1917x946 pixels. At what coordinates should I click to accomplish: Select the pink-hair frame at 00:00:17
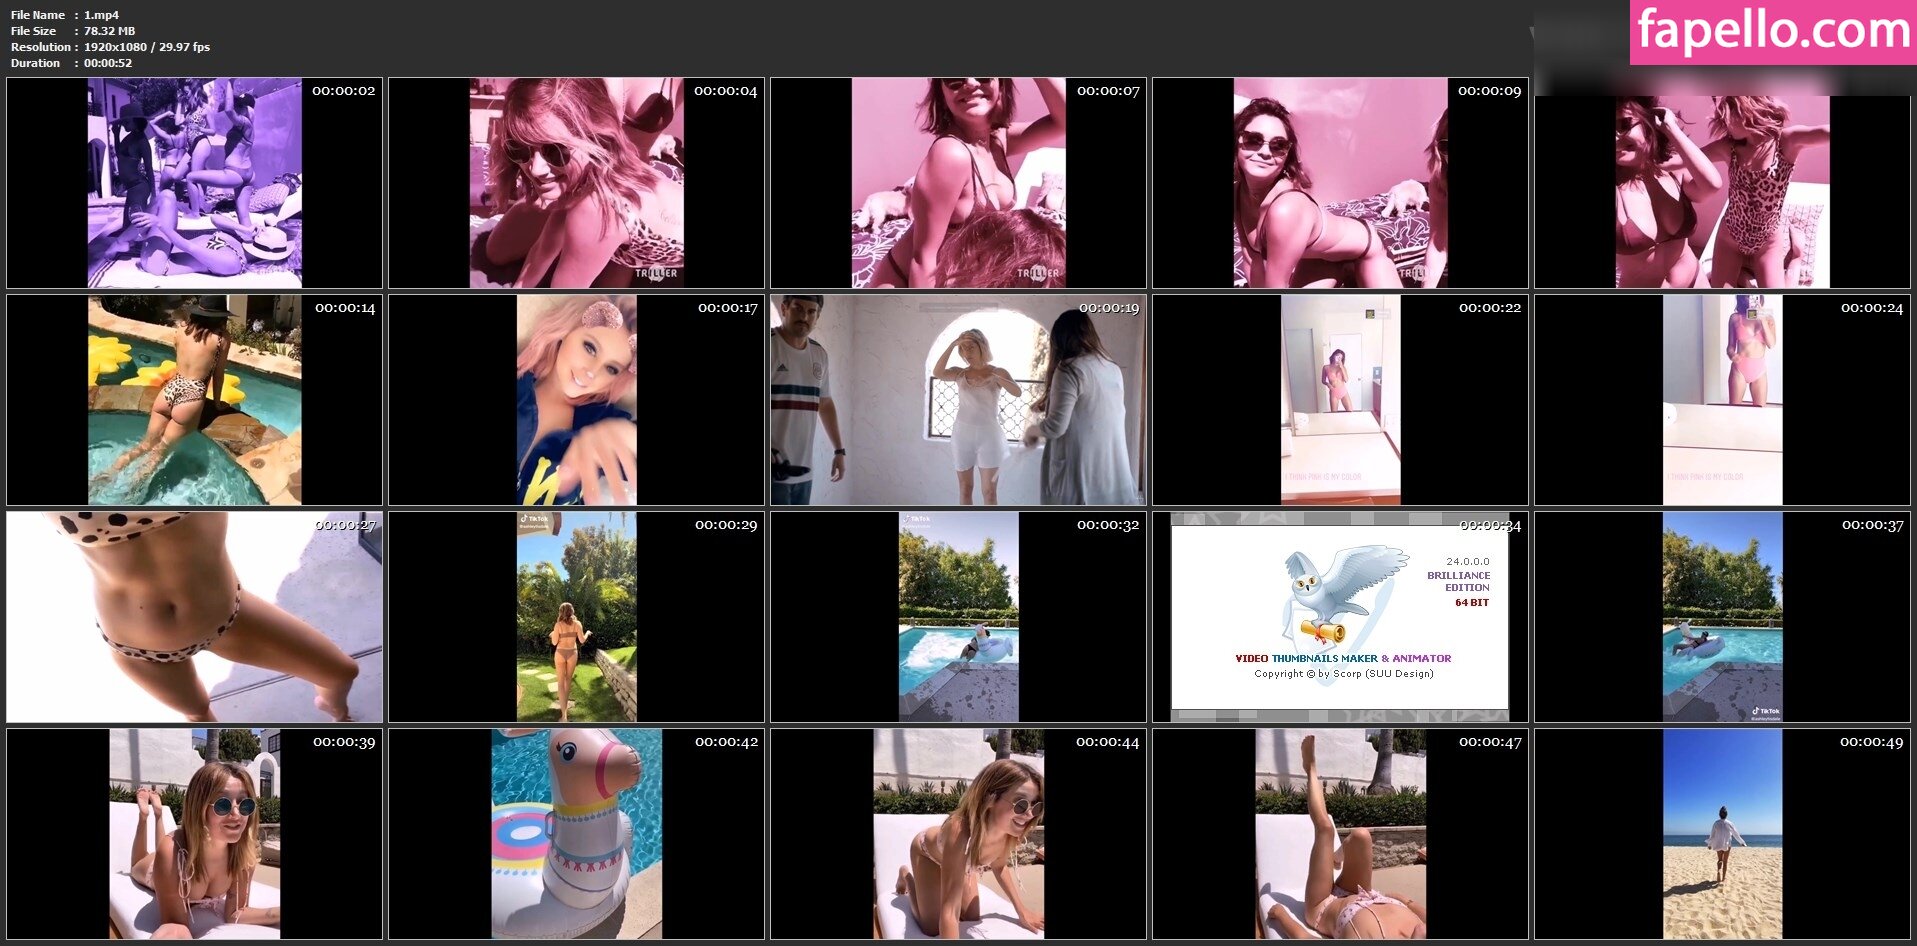pyautogui.click(x=576, y=400)
